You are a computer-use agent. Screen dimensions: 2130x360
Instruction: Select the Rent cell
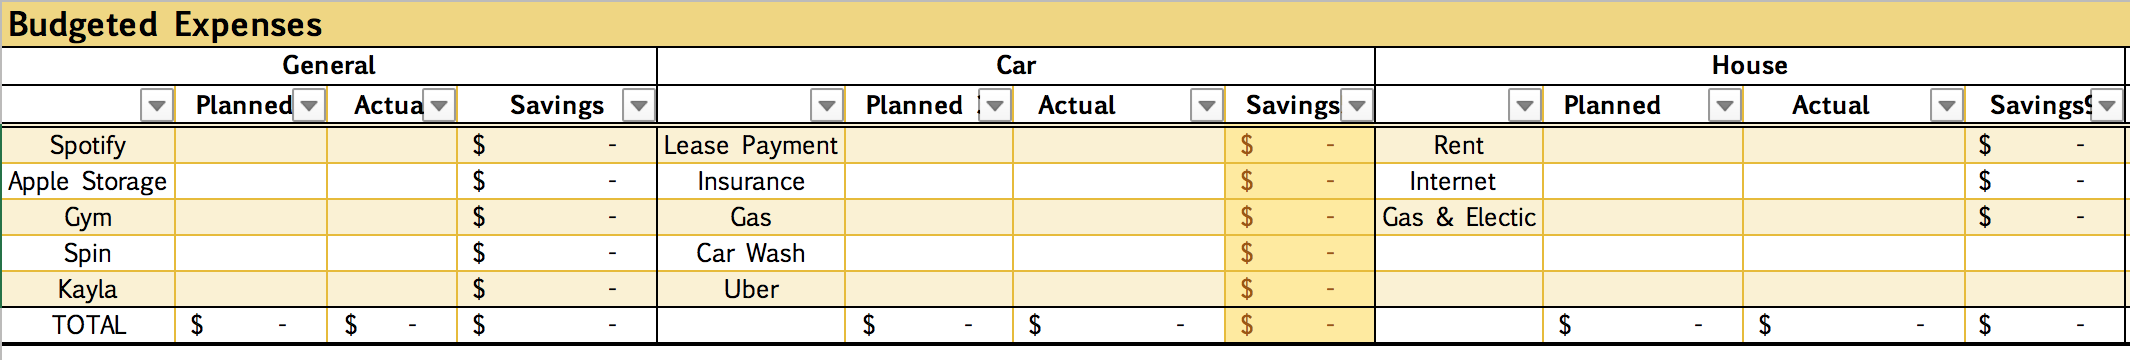(1459, 145)
